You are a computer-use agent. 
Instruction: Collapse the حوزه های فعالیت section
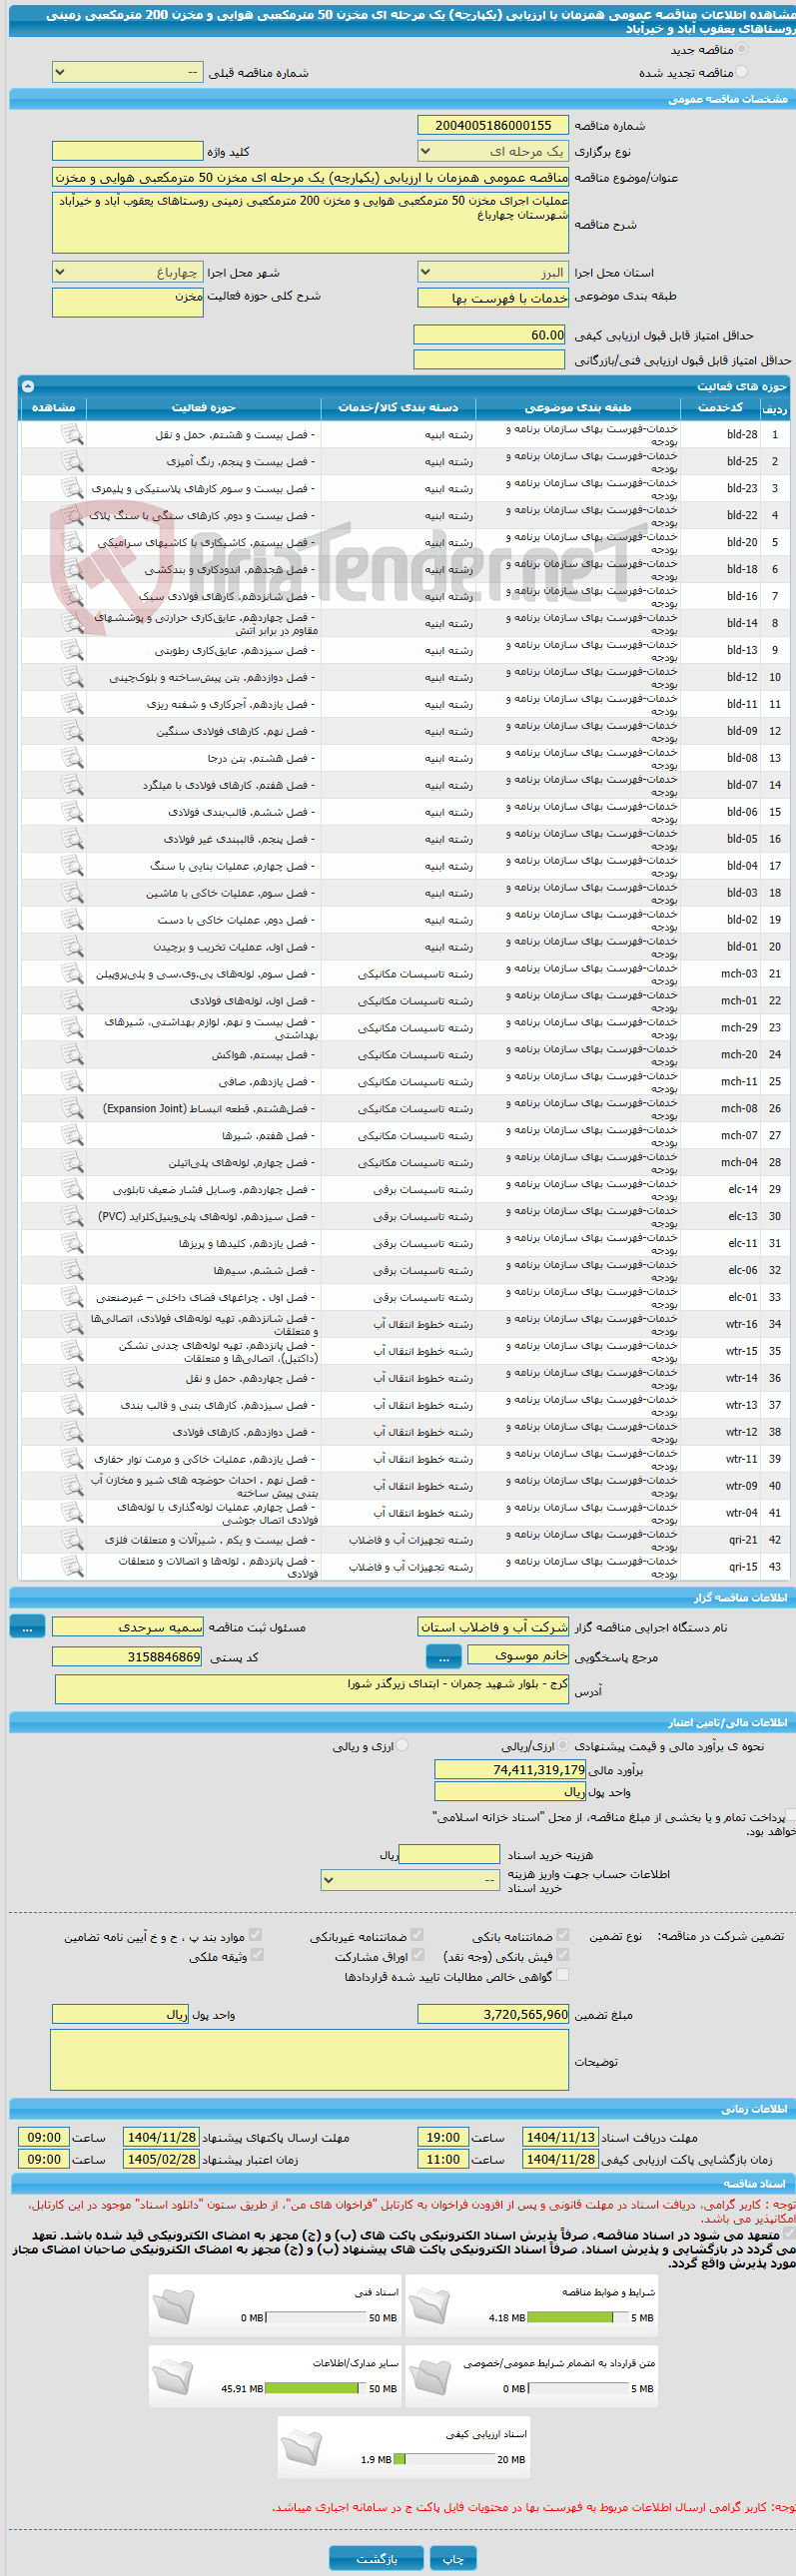point(28,386)
